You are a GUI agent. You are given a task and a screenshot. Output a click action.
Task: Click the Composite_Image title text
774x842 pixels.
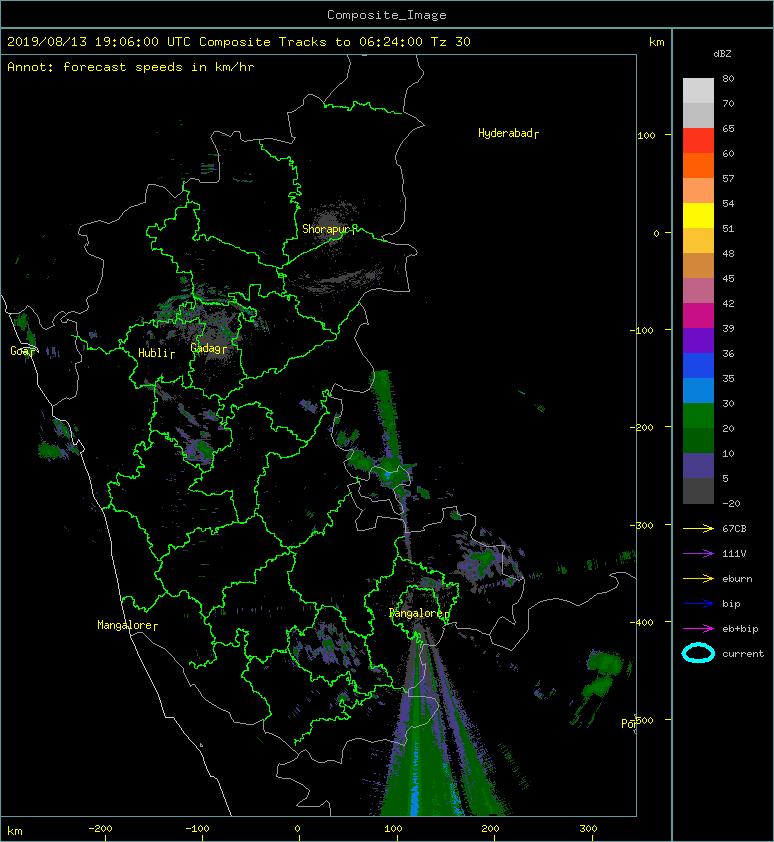coord(387,15)
